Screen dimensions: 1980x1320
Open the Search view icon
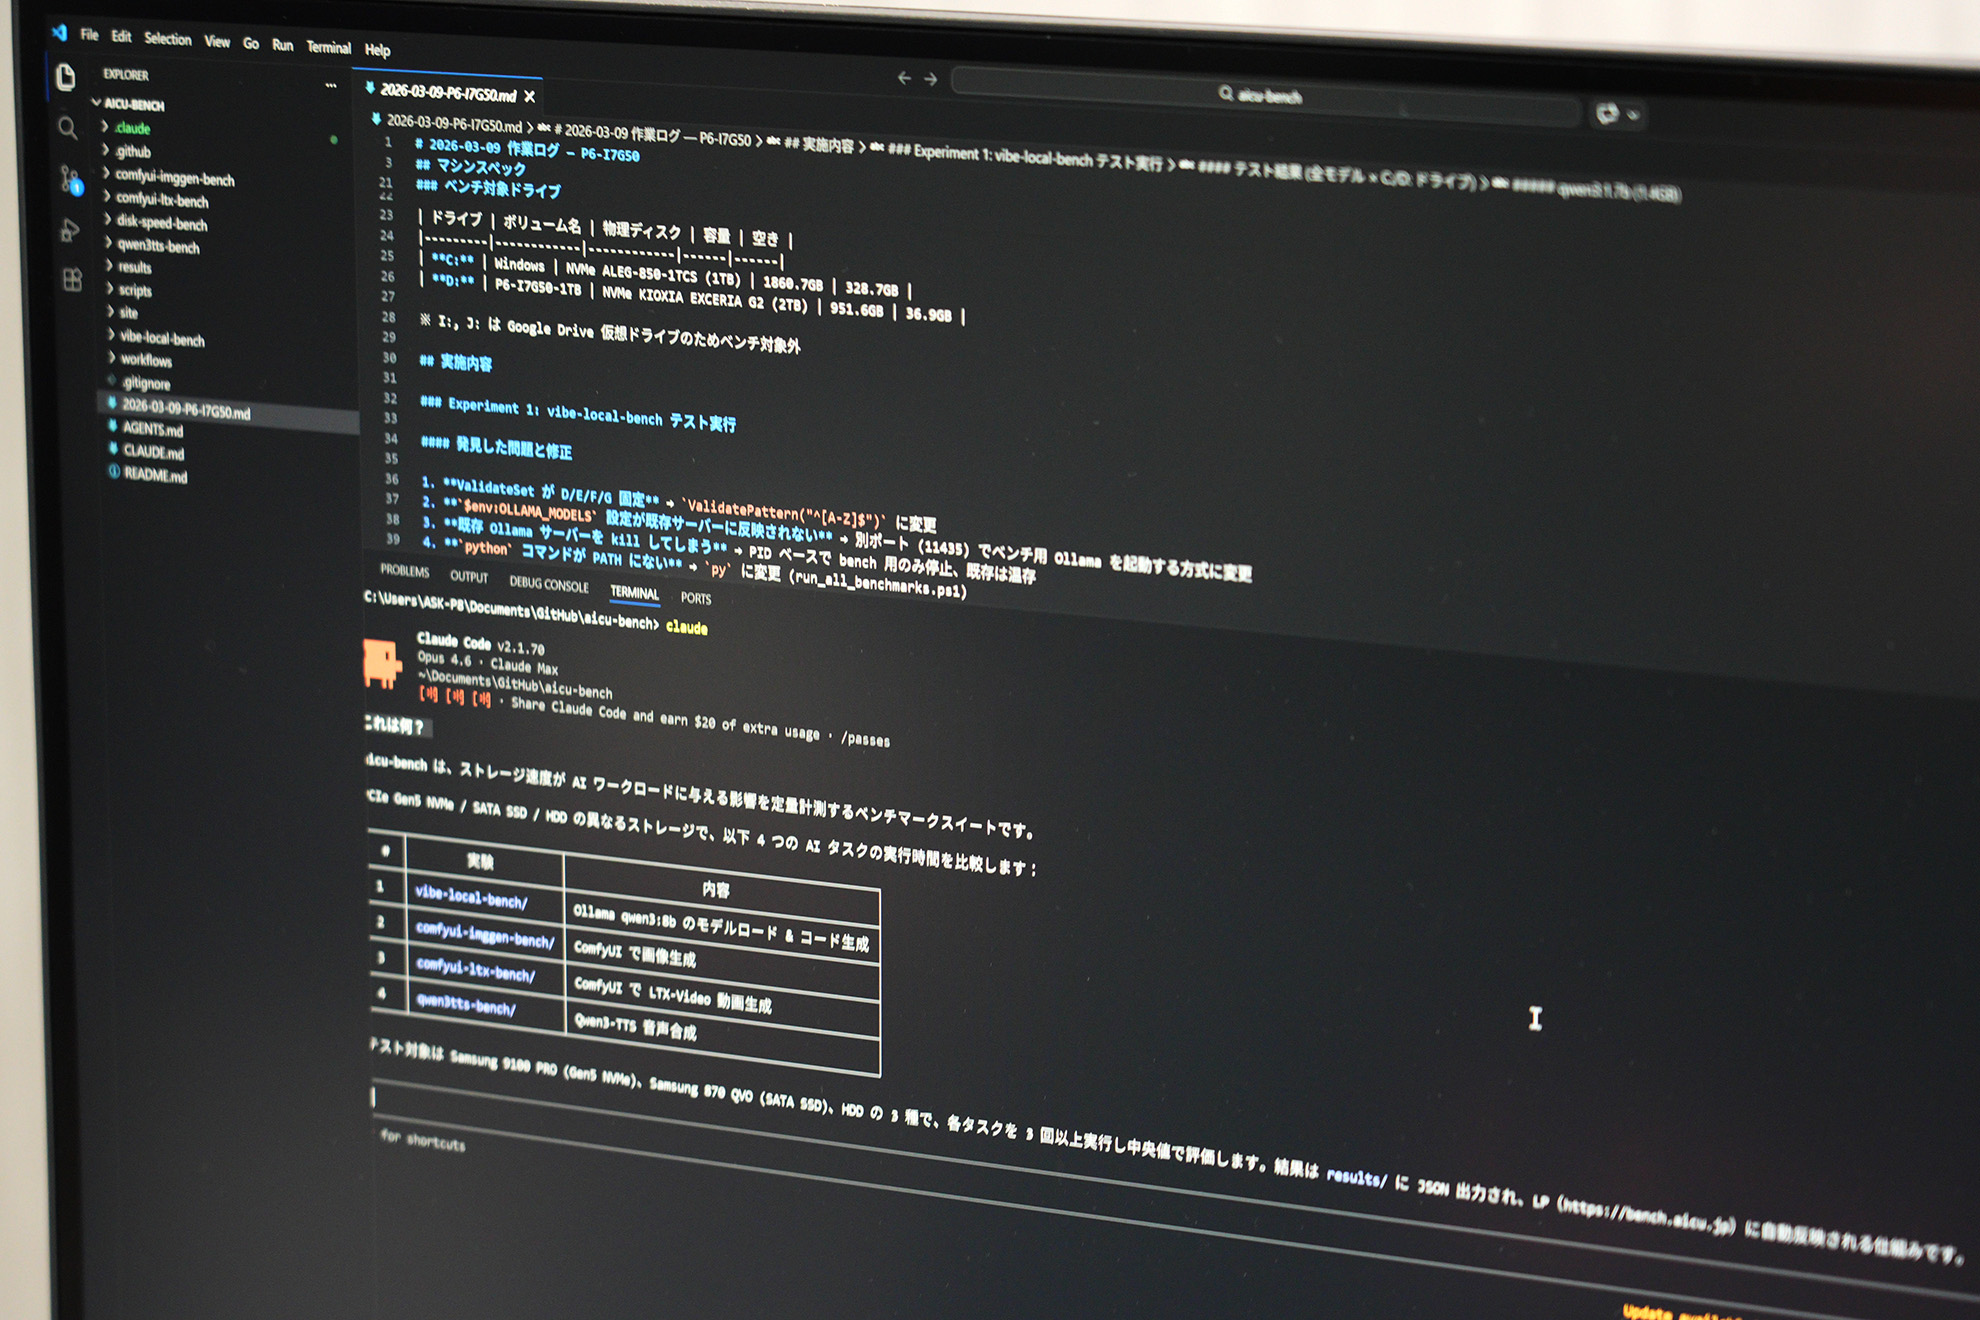click(x=67, y=128)
